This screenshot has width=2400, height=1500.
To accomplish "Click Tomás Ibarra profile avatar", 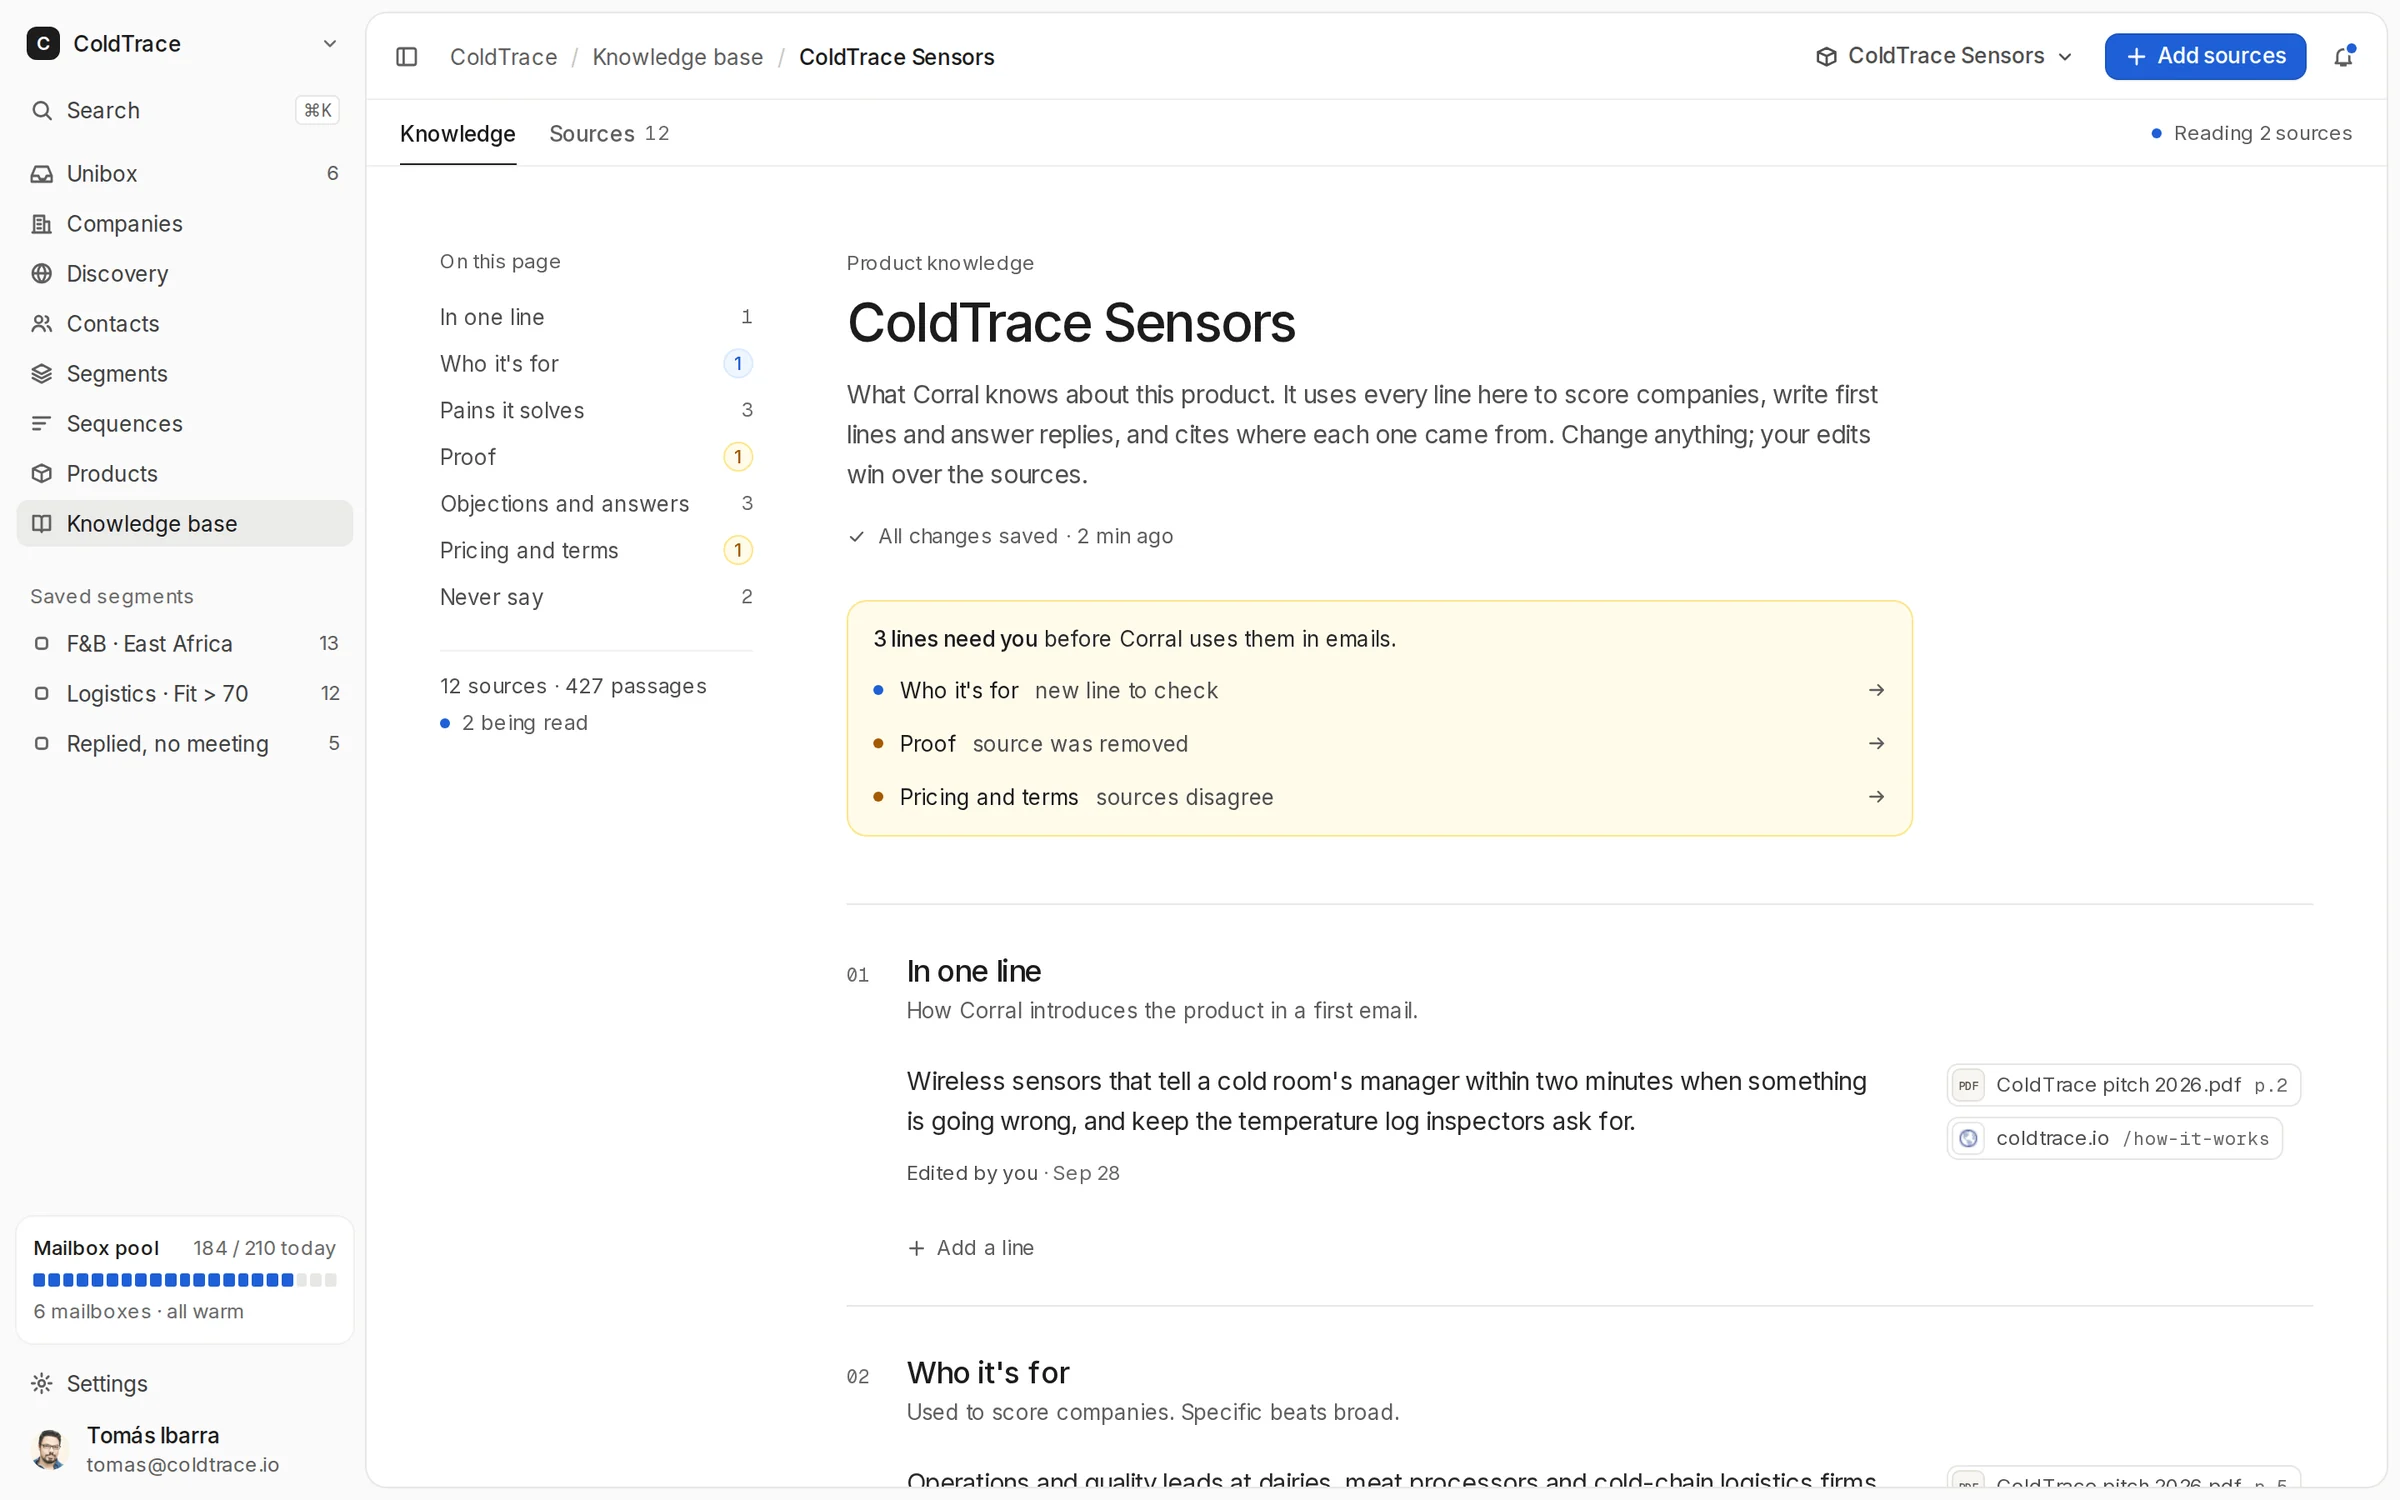I will pos(49,1450).
